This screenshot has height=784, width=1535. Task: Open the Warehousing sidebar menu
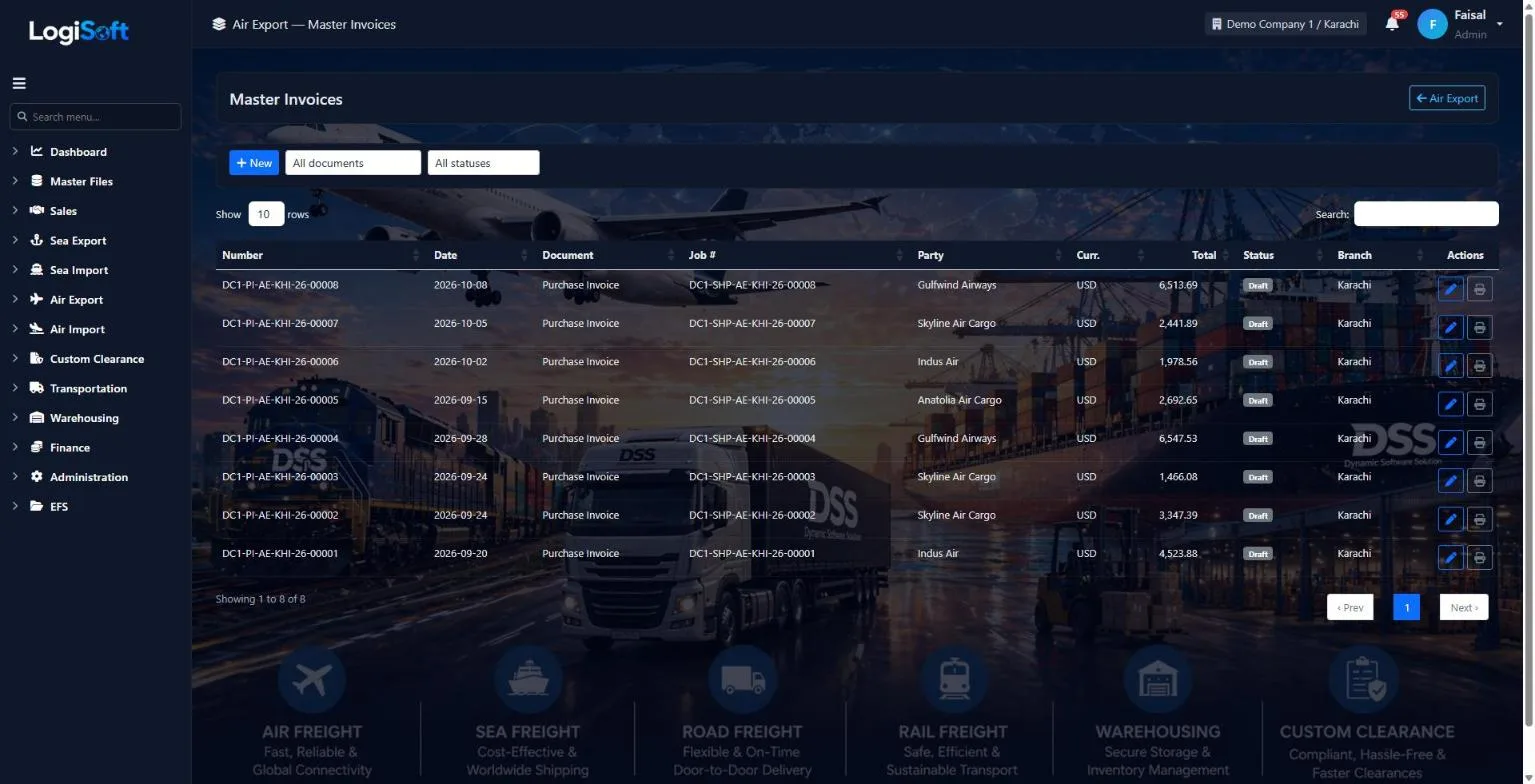(x=84, y=418)
